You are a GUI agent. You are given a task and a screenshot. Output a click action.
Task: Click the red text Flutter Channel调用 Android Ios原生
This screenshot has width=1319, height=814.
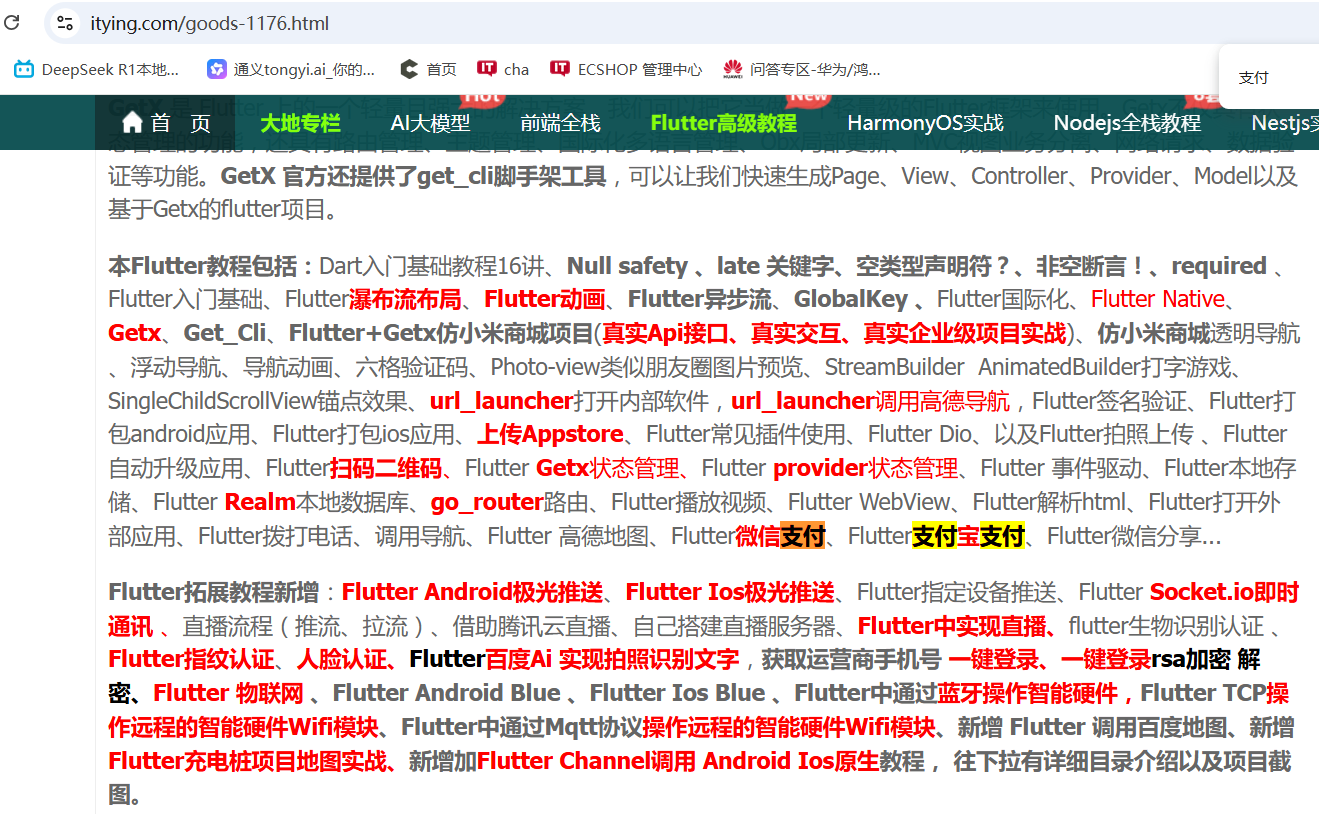tap(678, 761)
